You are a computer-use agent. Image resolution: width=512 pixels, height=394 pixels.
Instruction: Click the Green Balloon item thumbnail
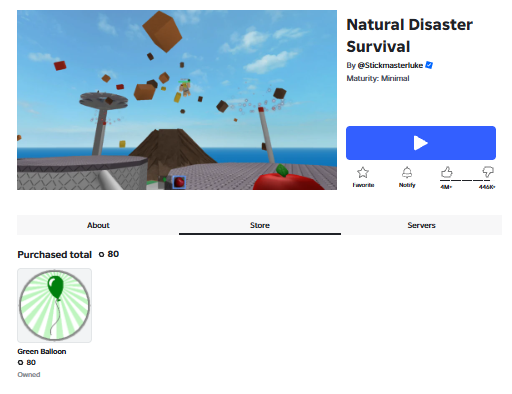54,305
